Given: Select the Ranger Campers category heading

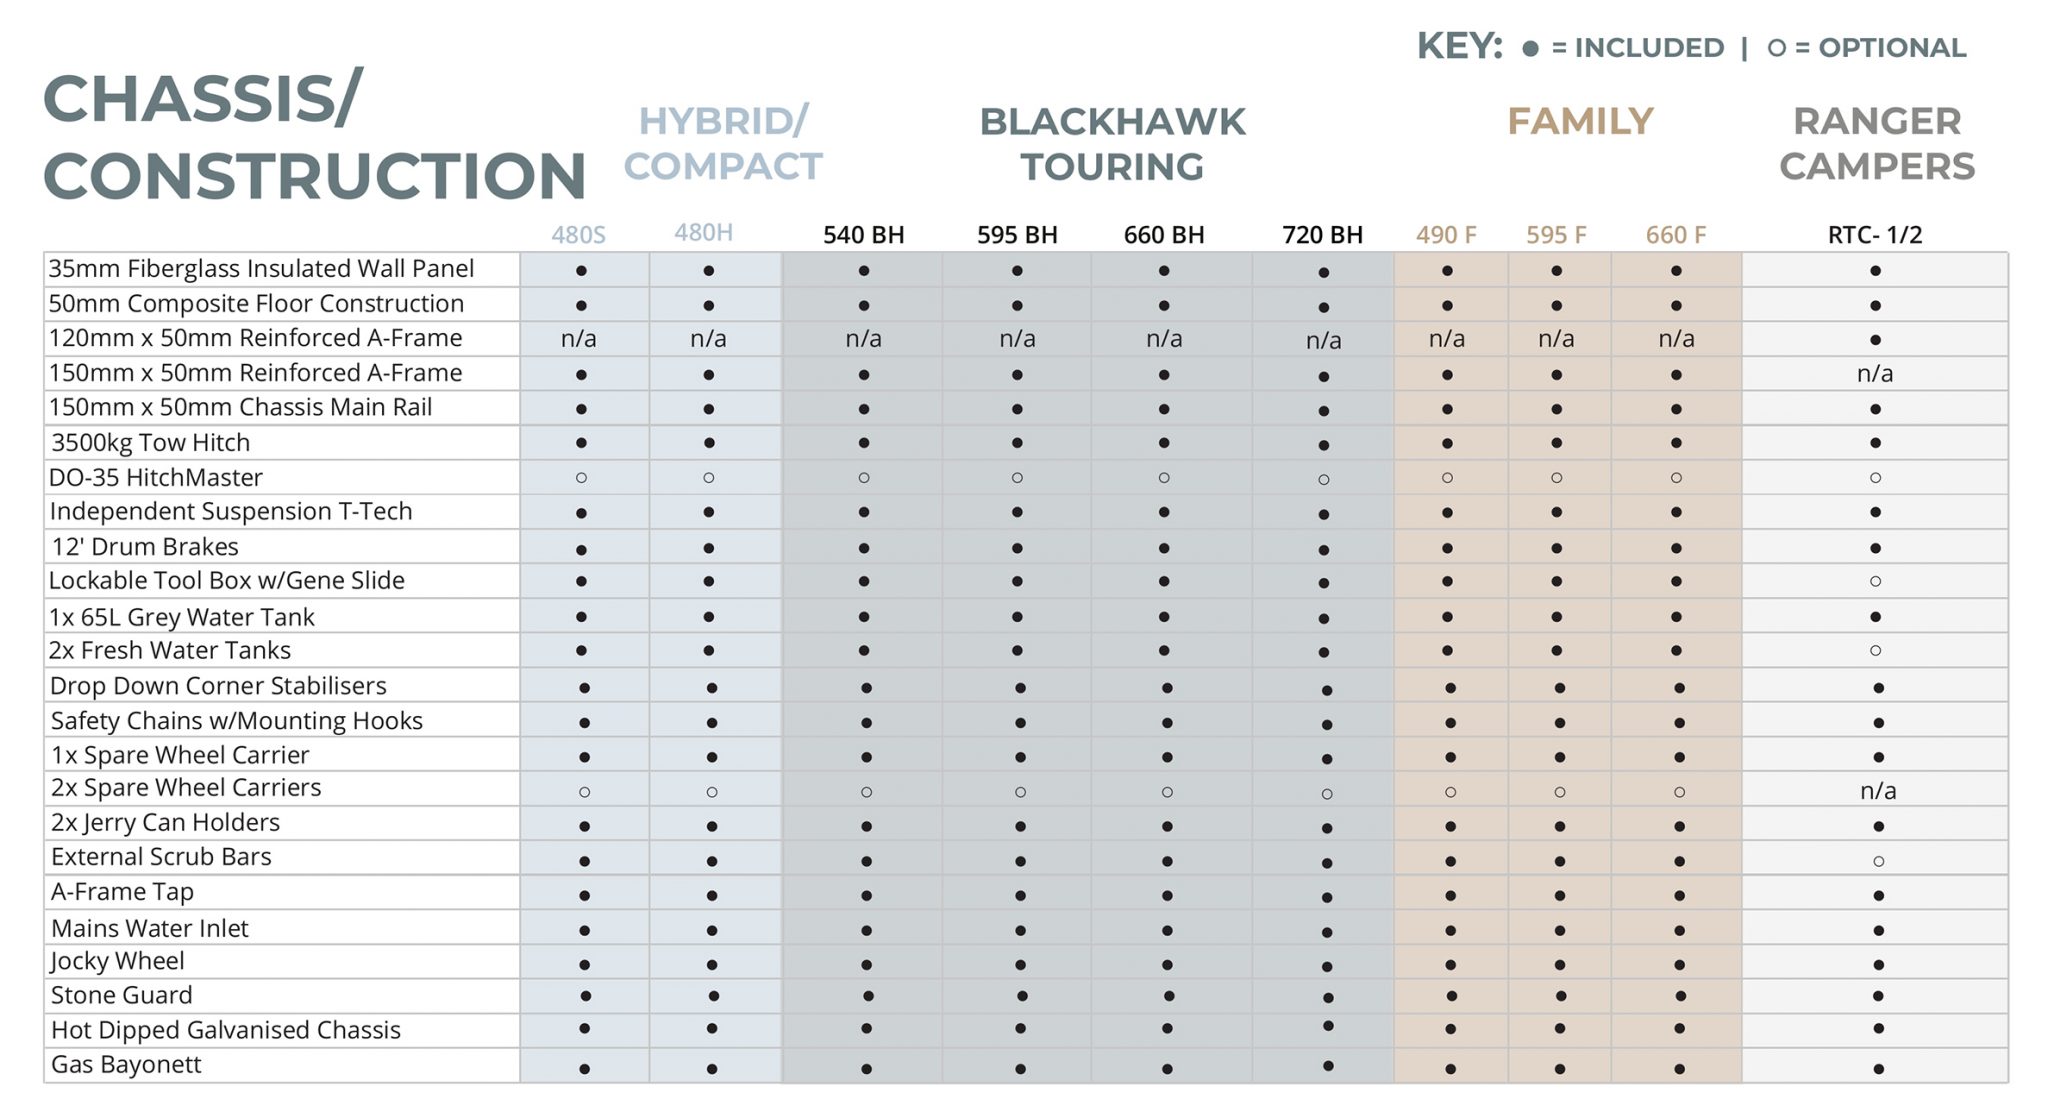Looking at the screenshot, I should (1877, 144).
